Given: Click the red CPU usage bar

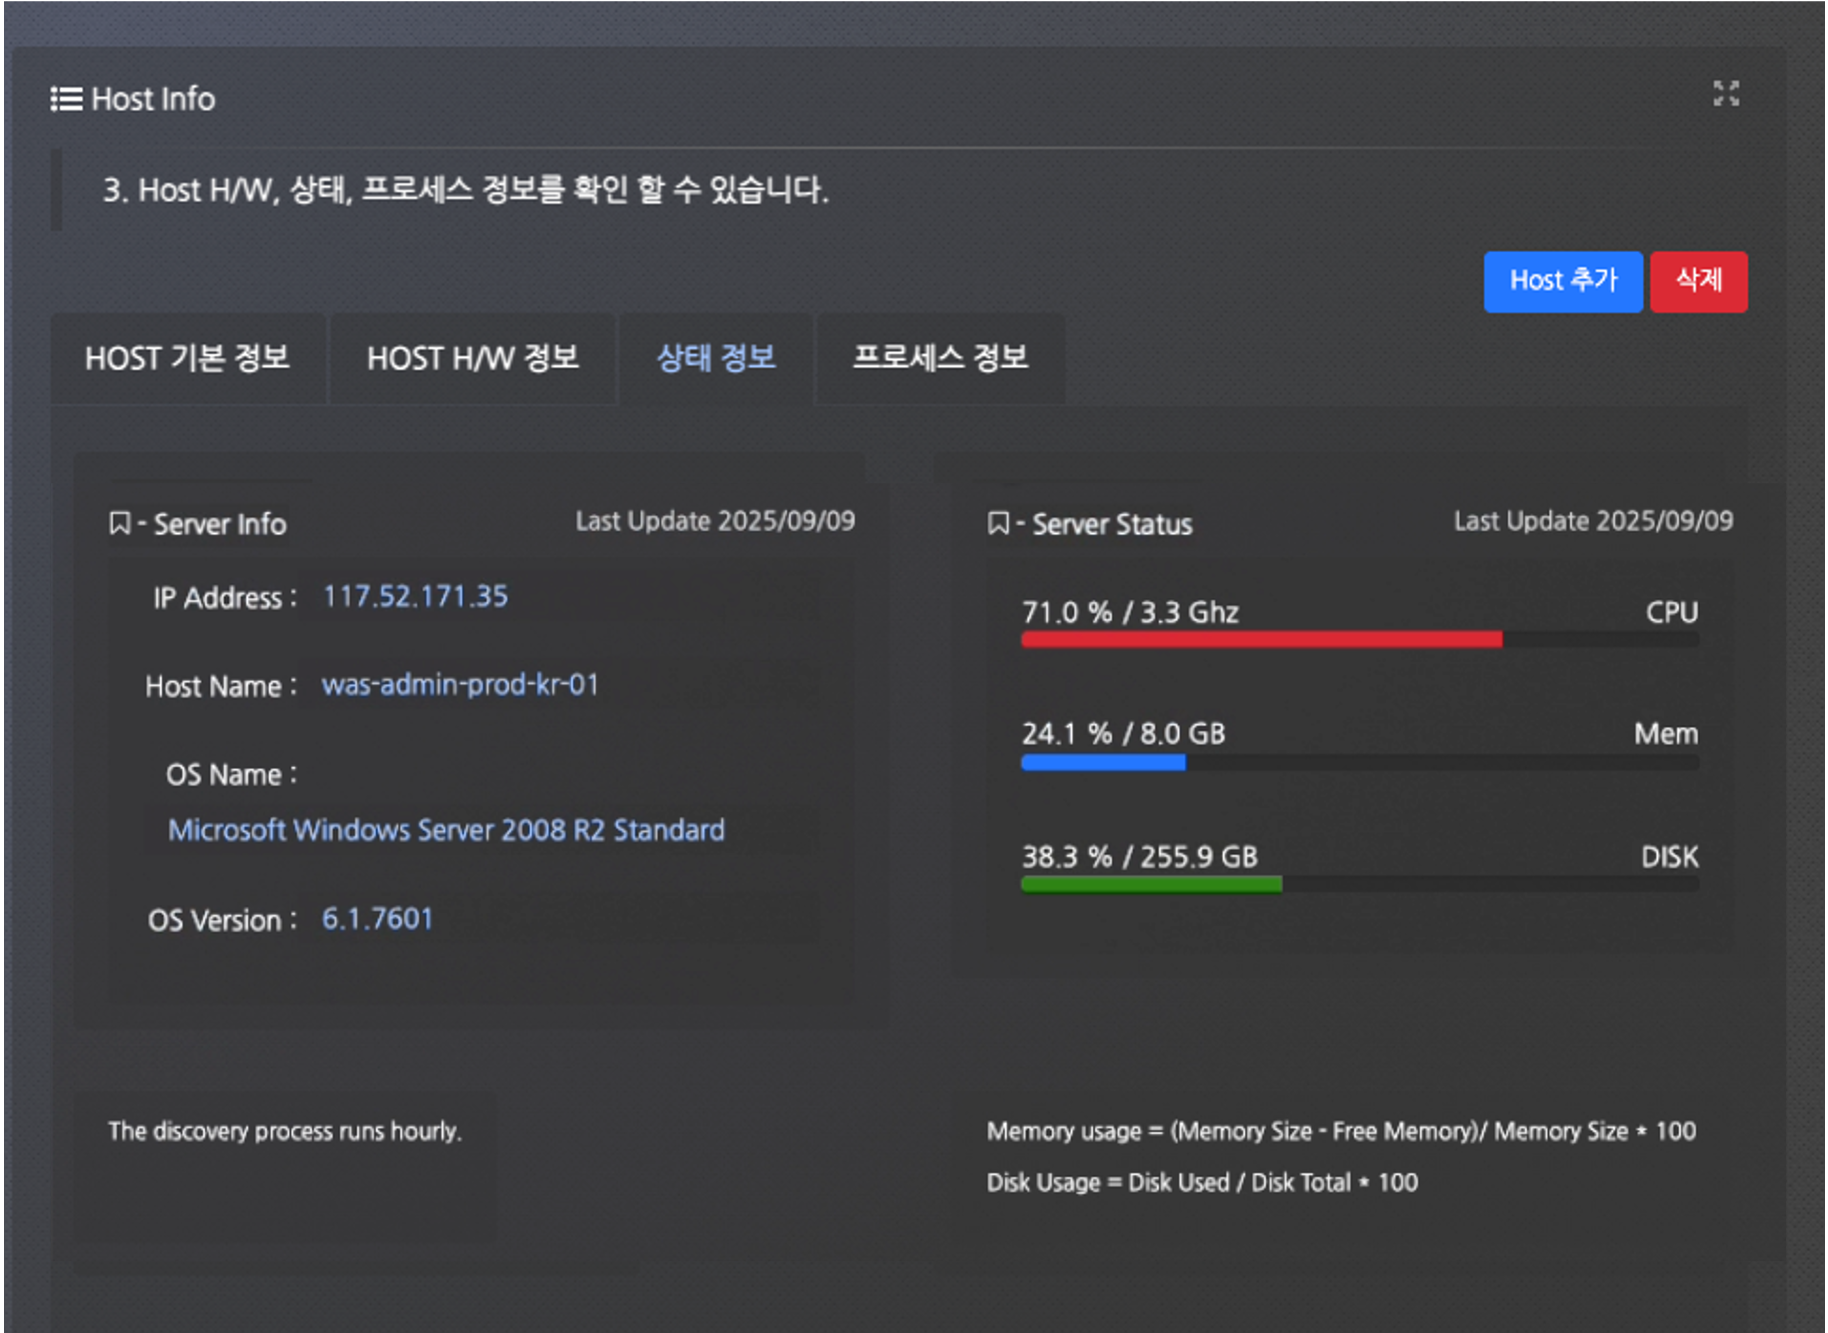Looking at the screenshot, I should [x=1260, y=640].
